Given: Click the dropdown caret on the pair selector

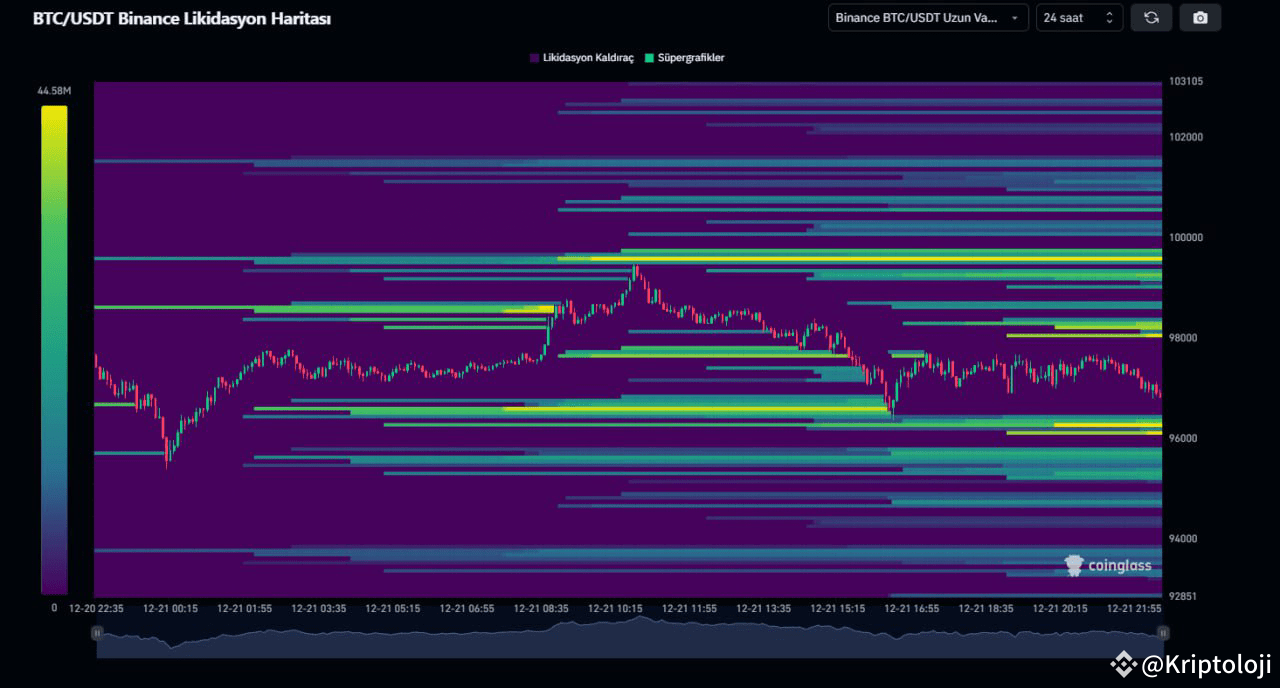Looking at the screenshot, I should click(x=1015, y=17).
